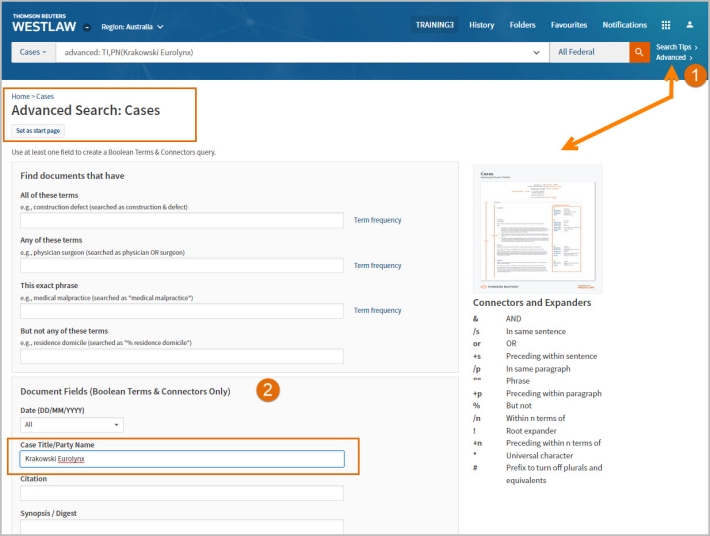Screen dimensions: 710x536
Task: Expand the search bar history chevron
Action: point(536,53)
